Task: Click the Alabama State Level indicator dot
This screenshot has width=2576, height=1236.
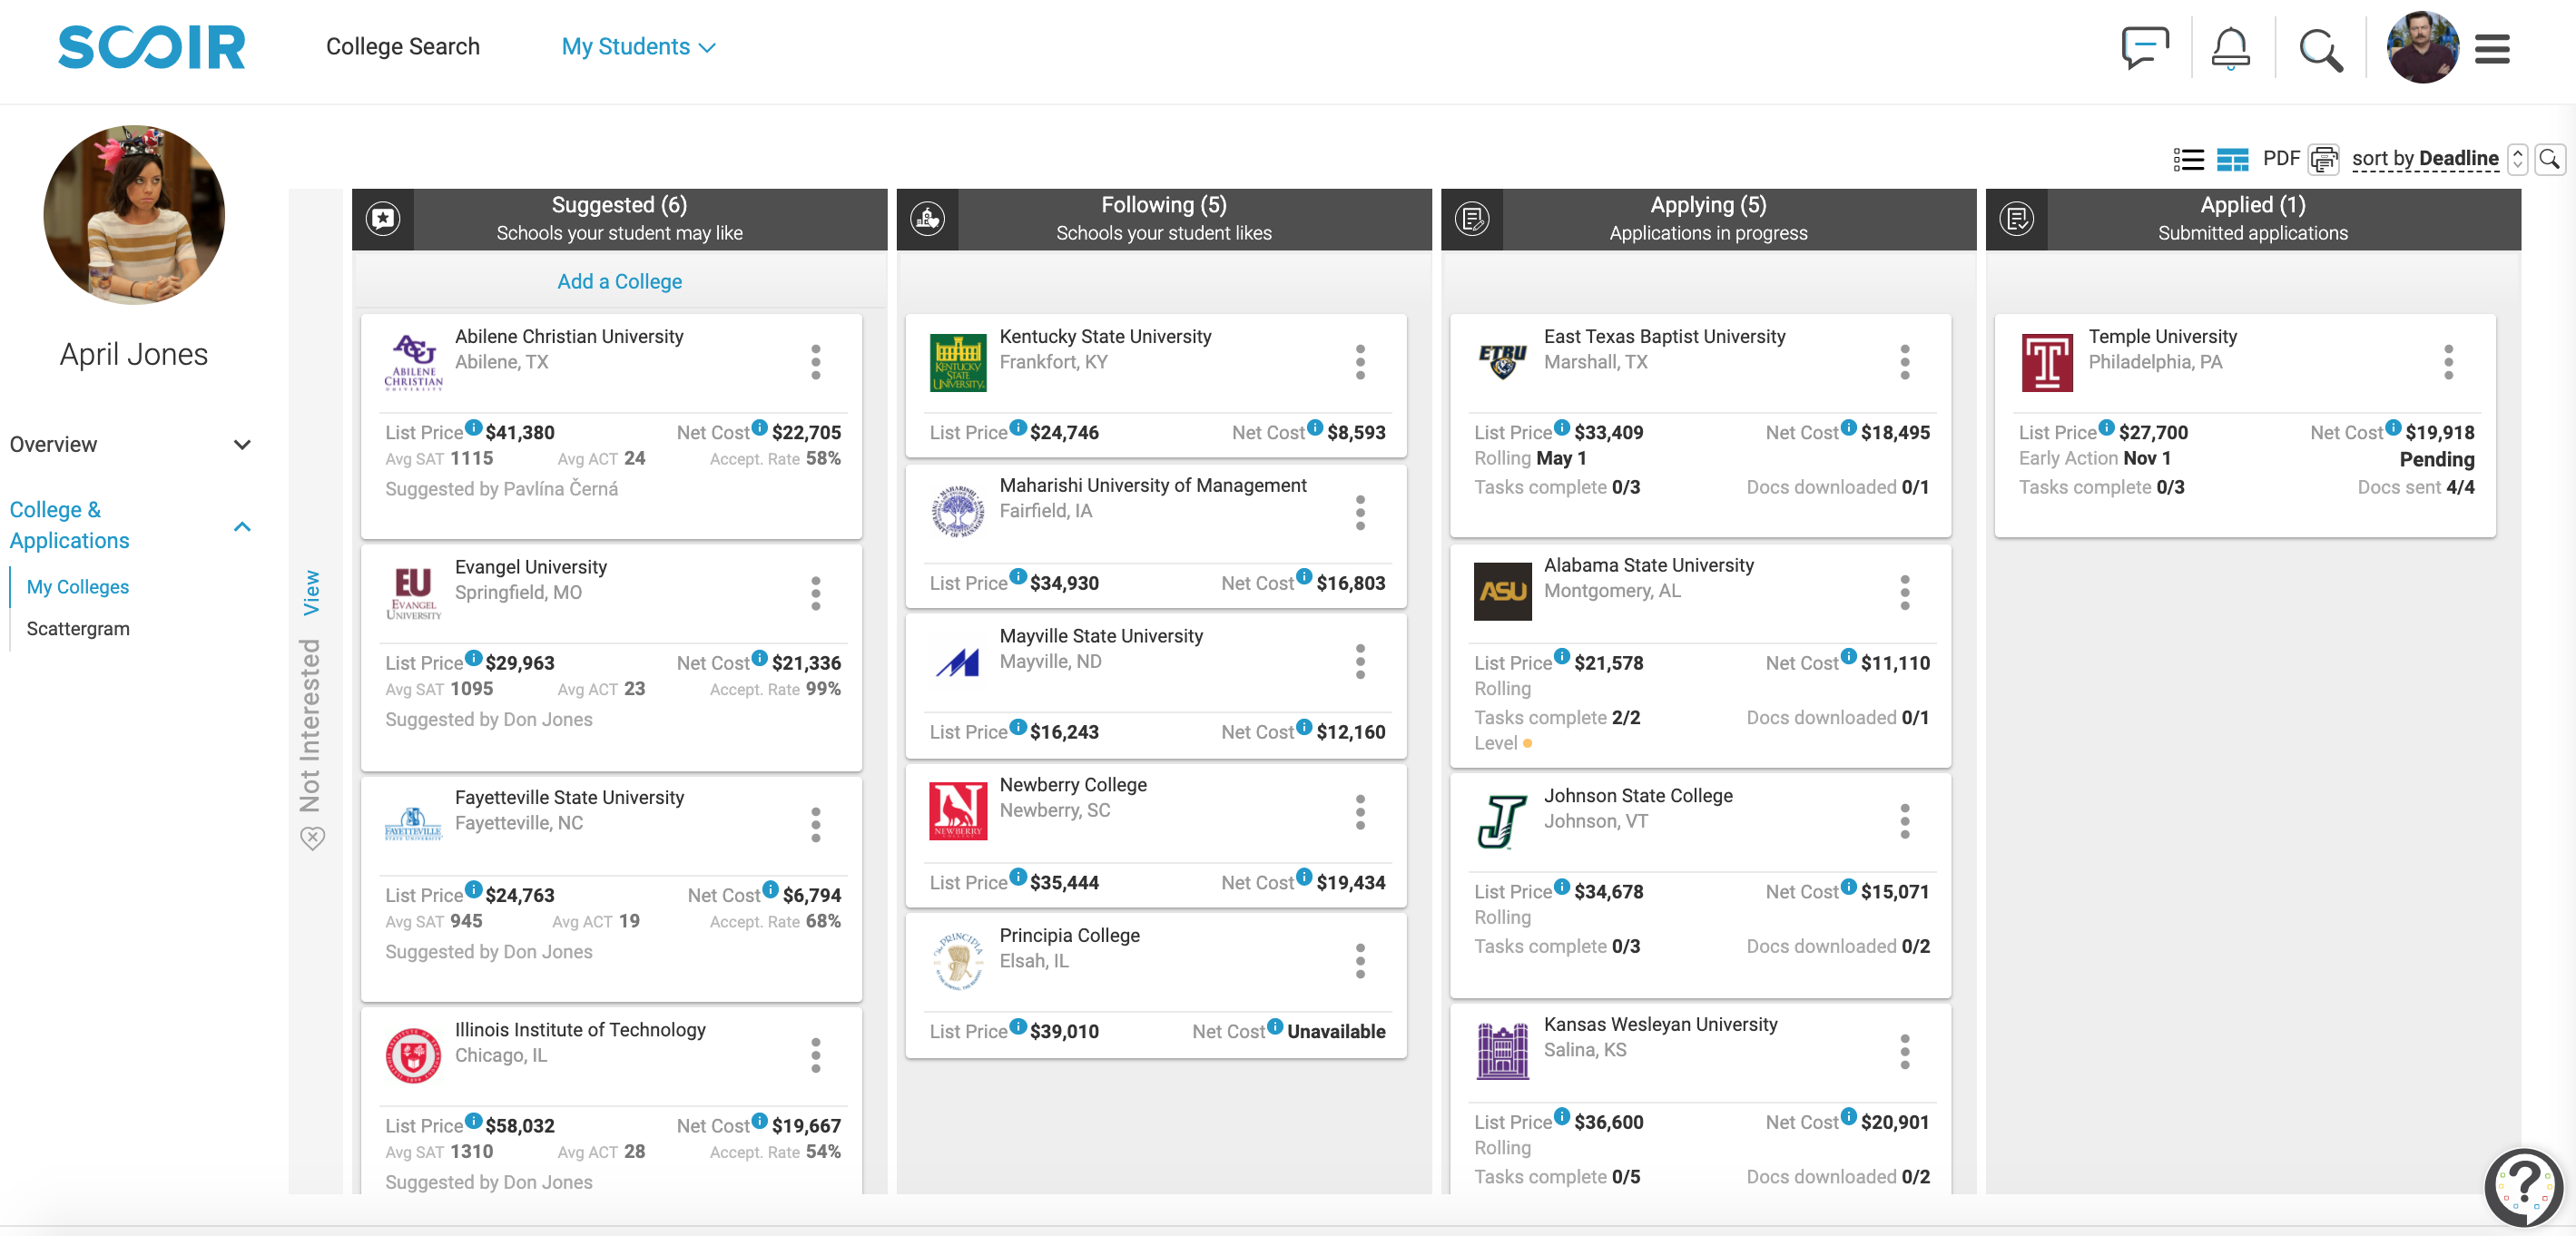Action: [x=1527, y=743]
